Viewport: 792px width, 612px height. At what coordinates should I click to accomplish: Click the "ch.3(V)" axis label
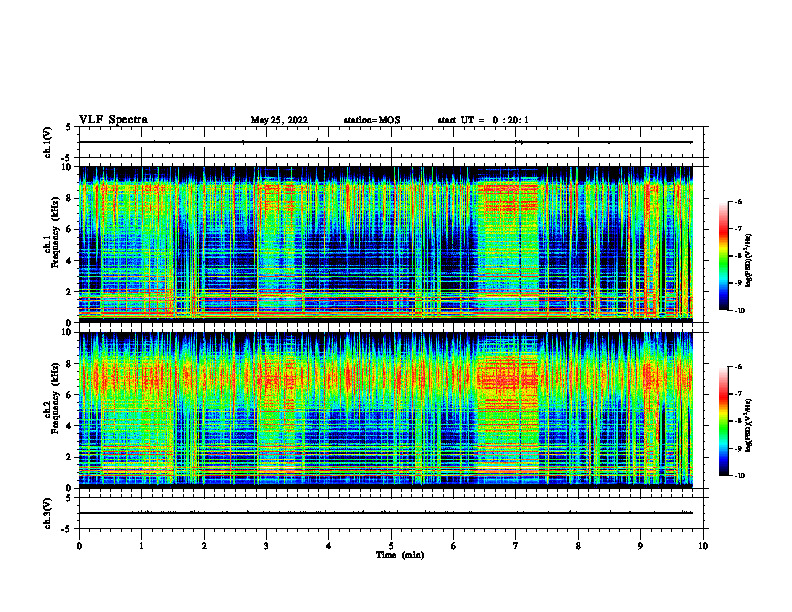[x=48, y=513]
